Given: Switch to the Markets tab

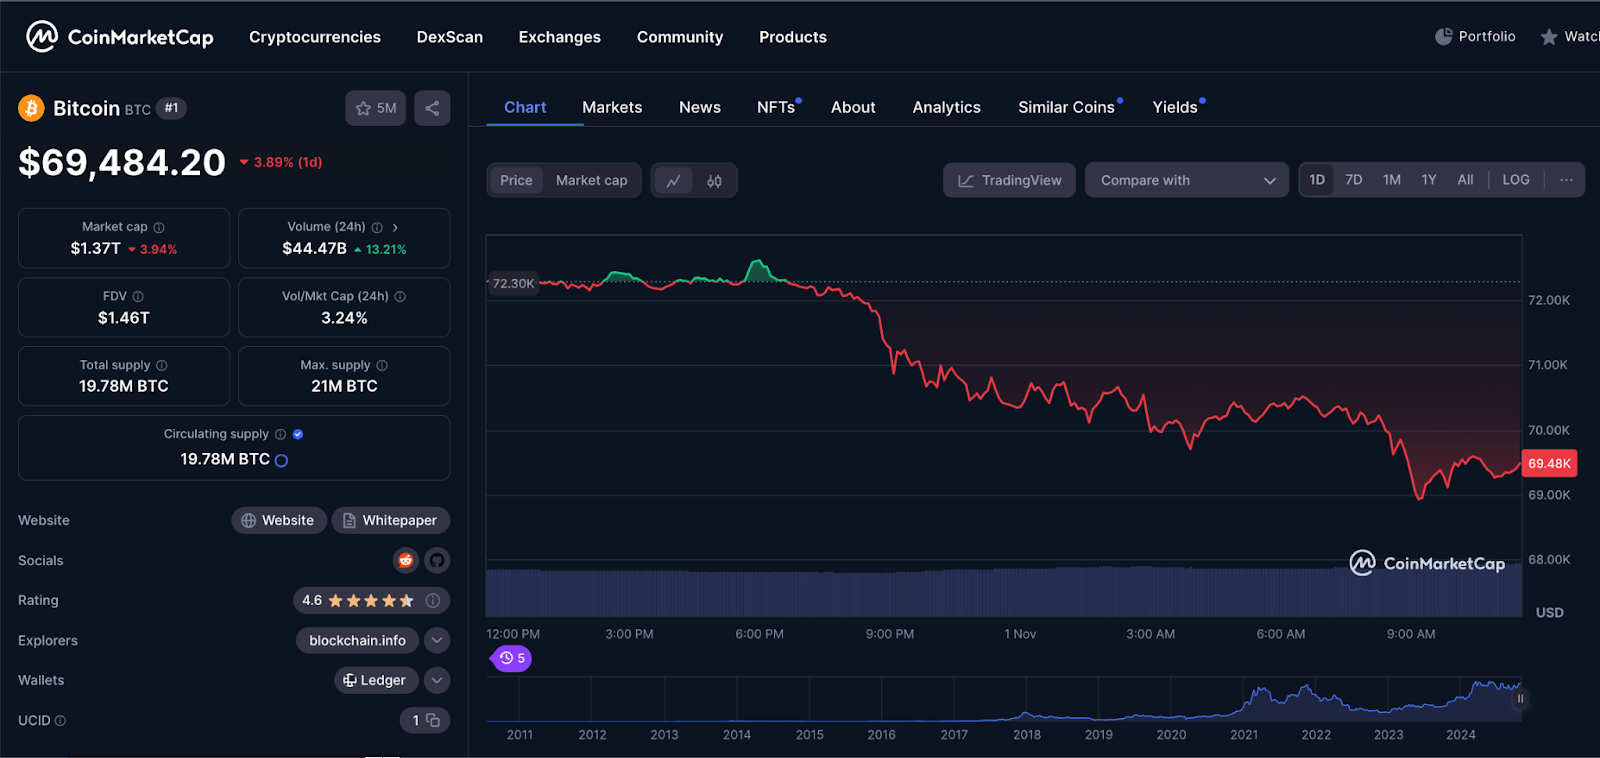Looking at the screenshot, I should [x=612, y=107].
